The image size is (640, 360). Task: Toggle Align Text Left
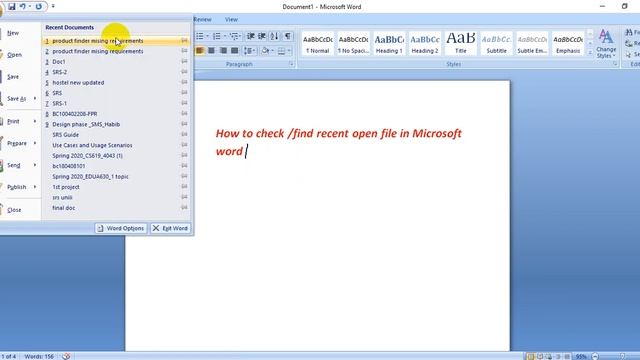(200, 51)
